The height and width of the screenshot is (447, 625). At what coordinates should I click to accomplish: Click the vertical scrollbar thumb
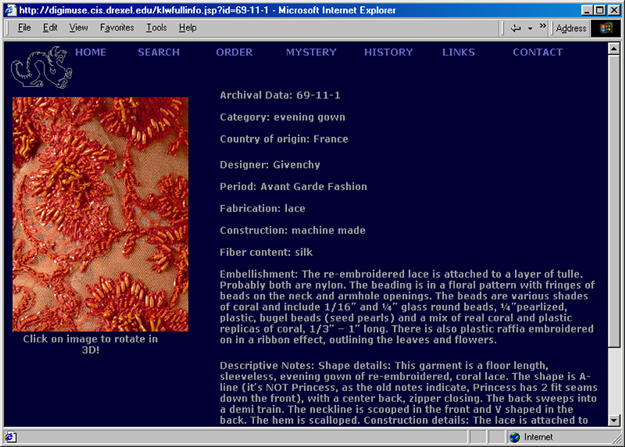click(614, 201)
